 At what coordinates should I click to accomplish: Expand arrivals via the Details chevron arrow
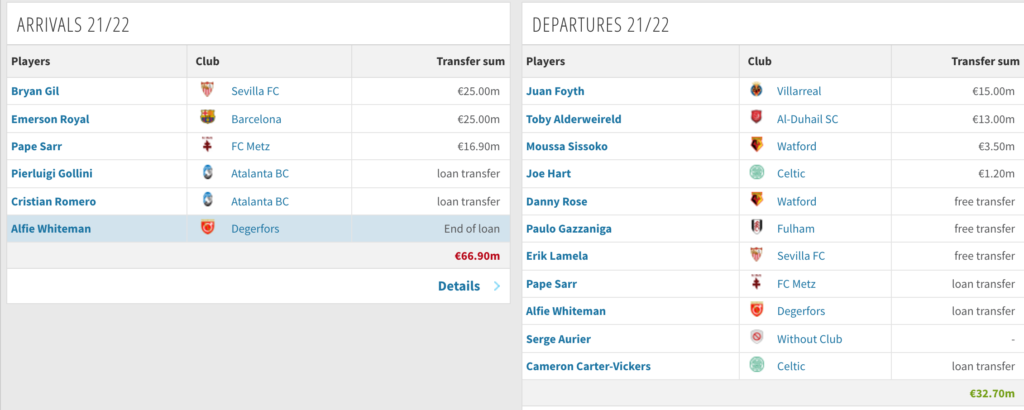pos(497,286)
